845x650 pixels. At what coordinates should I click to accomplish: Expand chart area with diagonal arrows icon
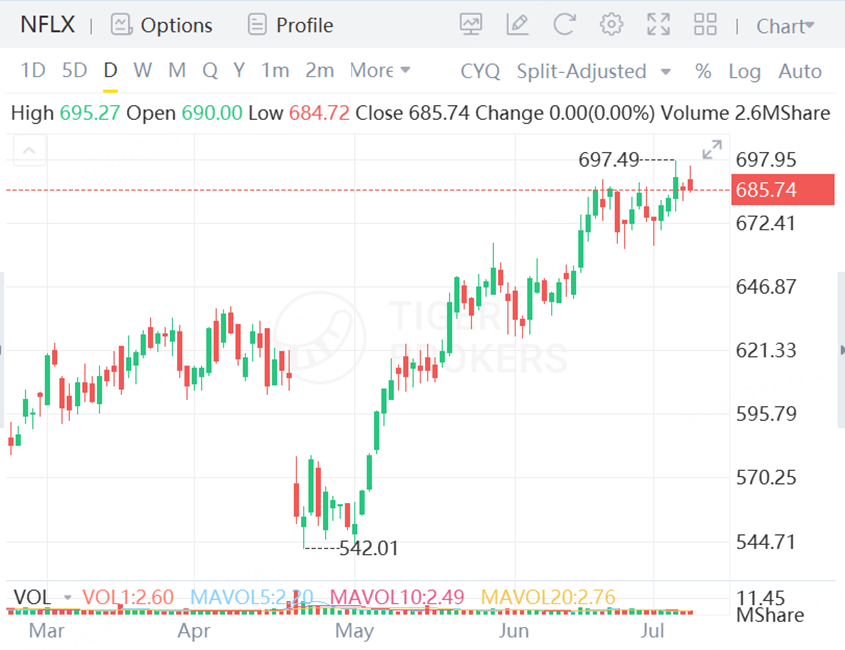tap(712, 150)
